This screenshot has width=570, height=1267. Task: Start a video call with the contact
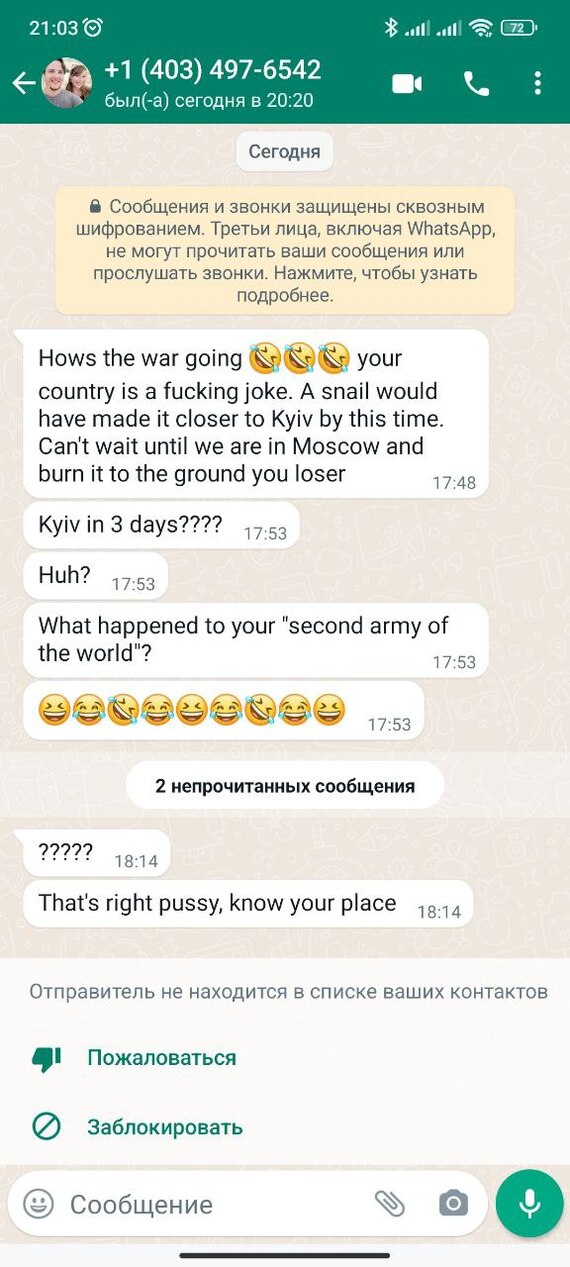click(x=407, y=84)
